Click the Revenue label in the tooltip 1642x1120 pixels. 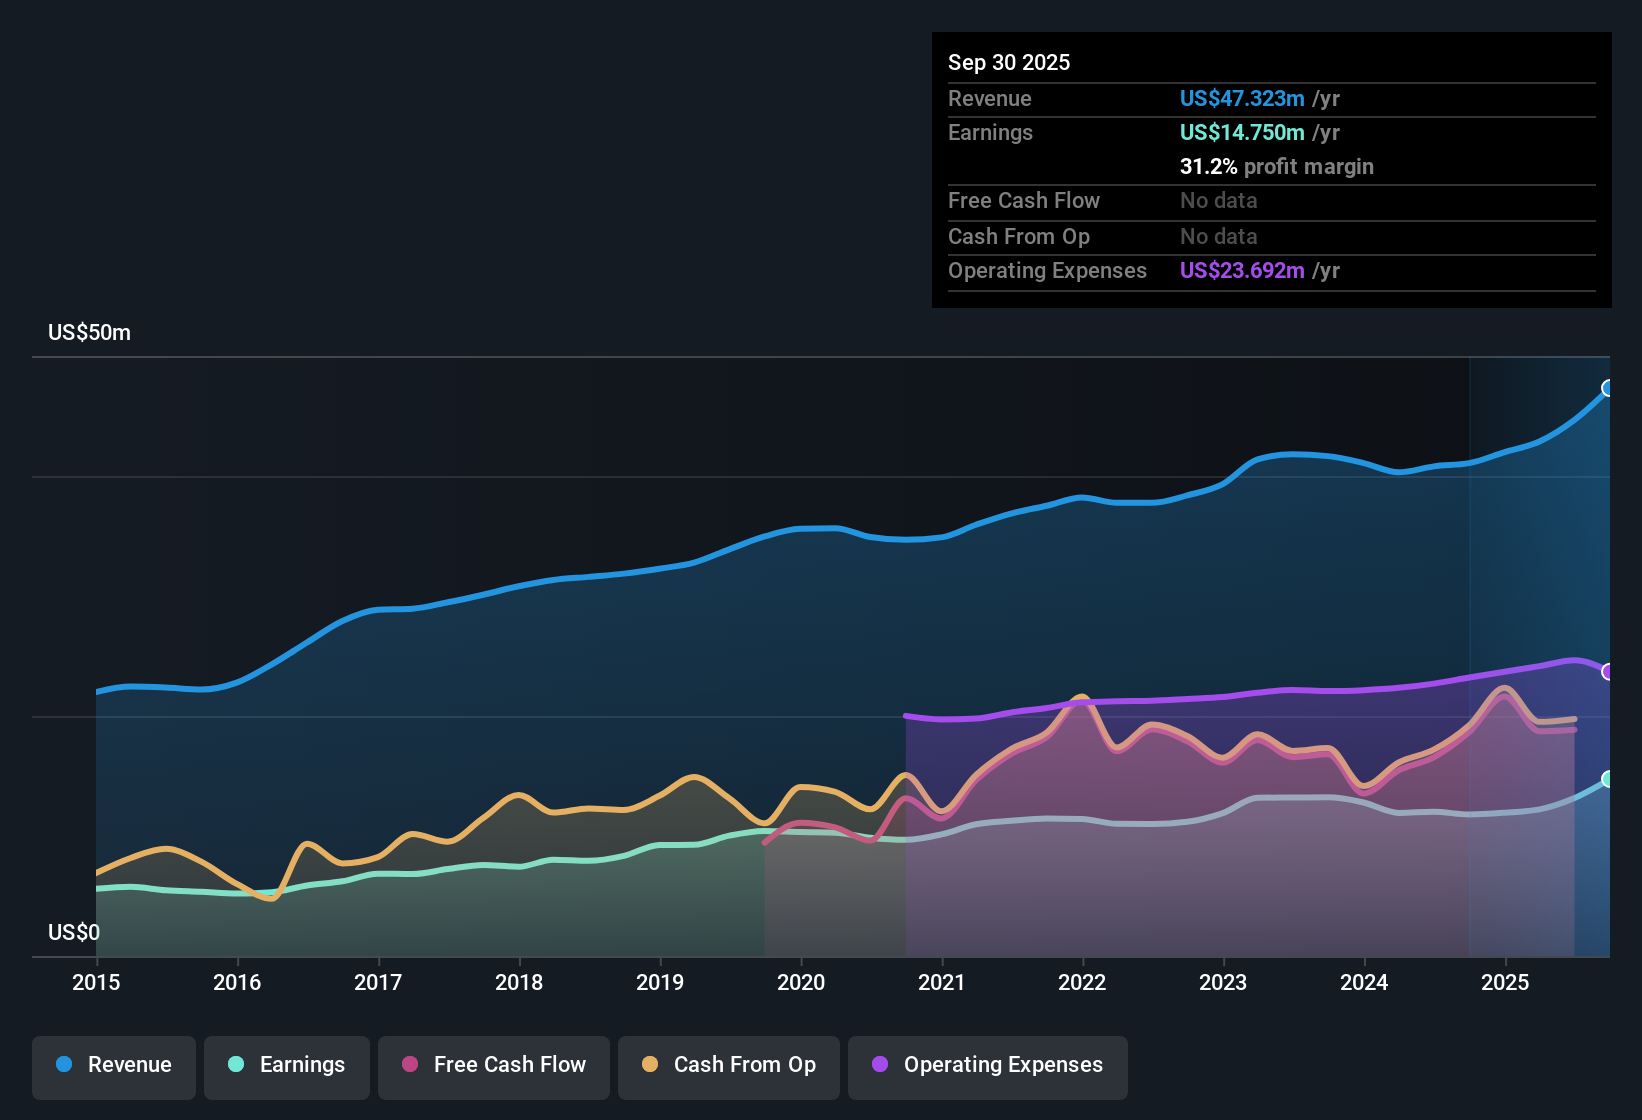point(990,99)
